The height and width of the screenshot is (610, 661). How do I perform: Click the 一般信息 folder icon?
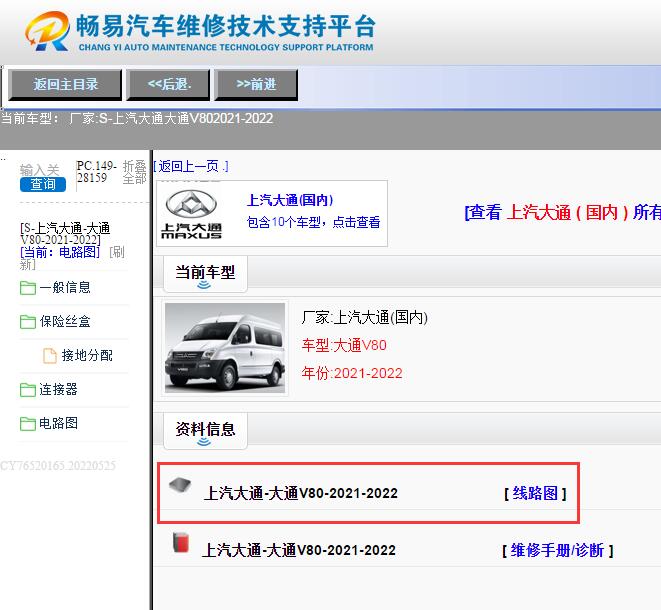pyautogui.click(x=28, y=288)
